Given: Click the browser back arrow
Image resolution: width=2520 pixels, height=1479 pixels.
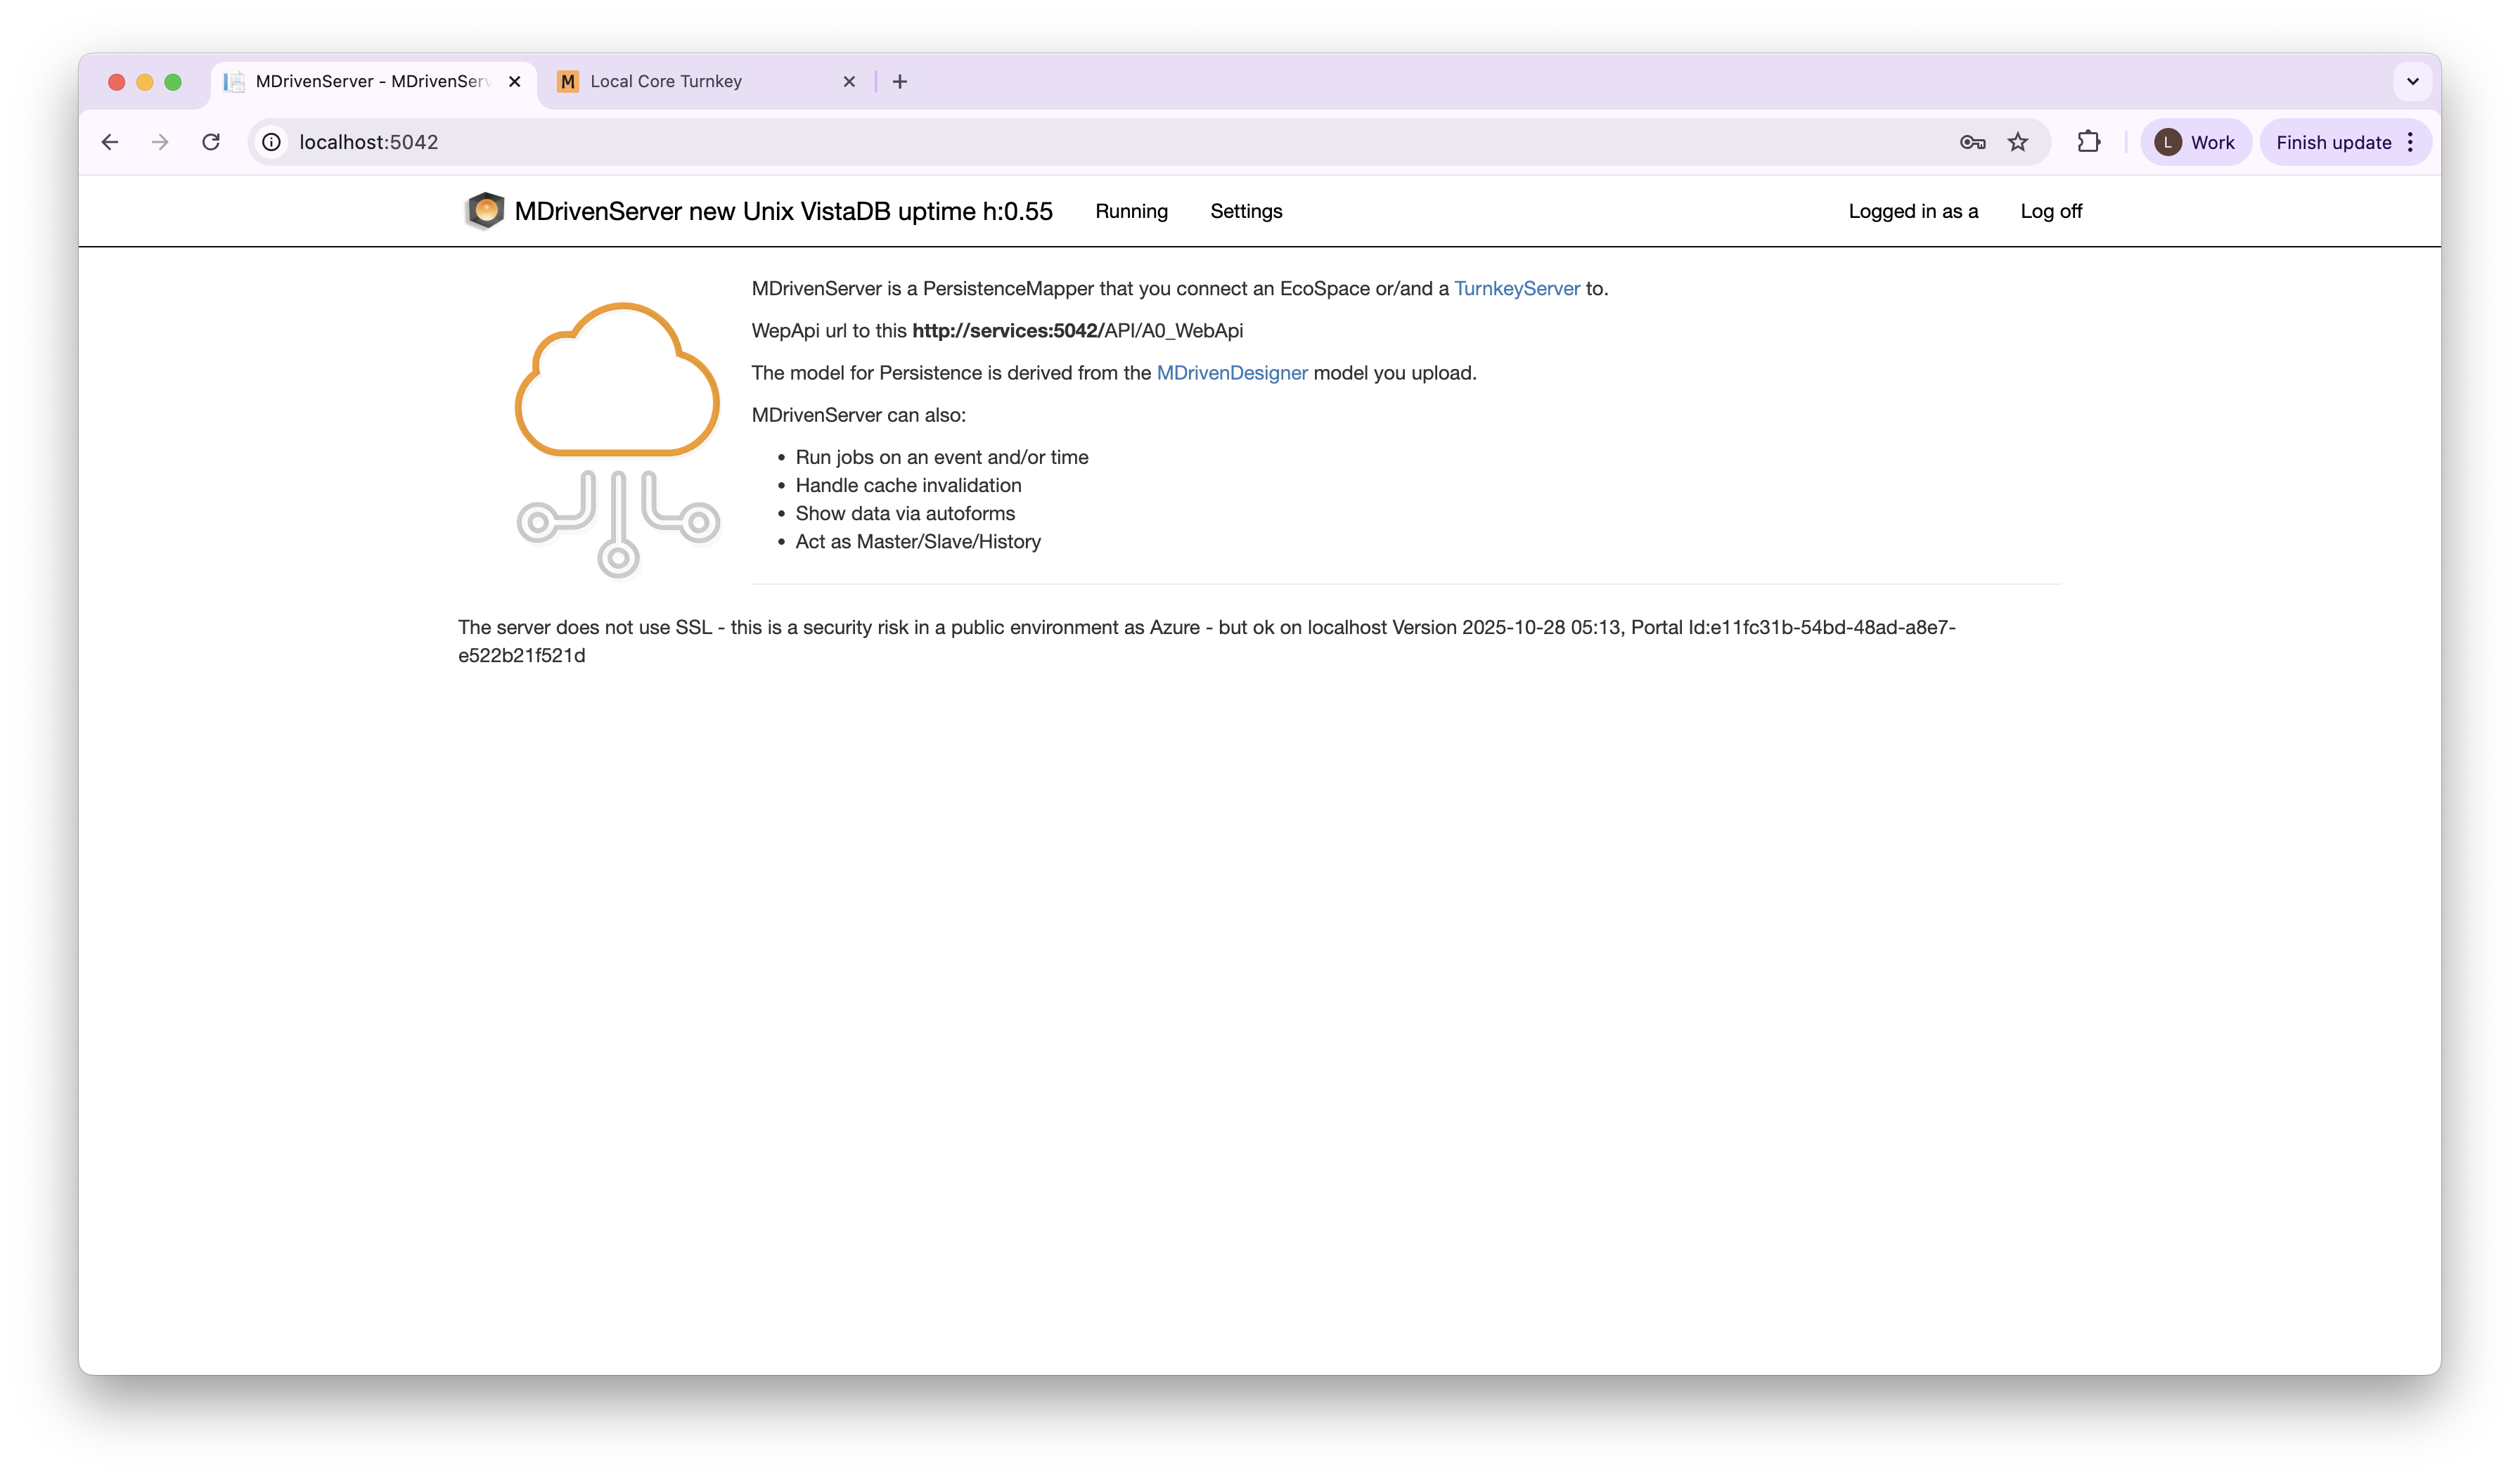Looking at the screenshot, I should (x=110, y=142).
